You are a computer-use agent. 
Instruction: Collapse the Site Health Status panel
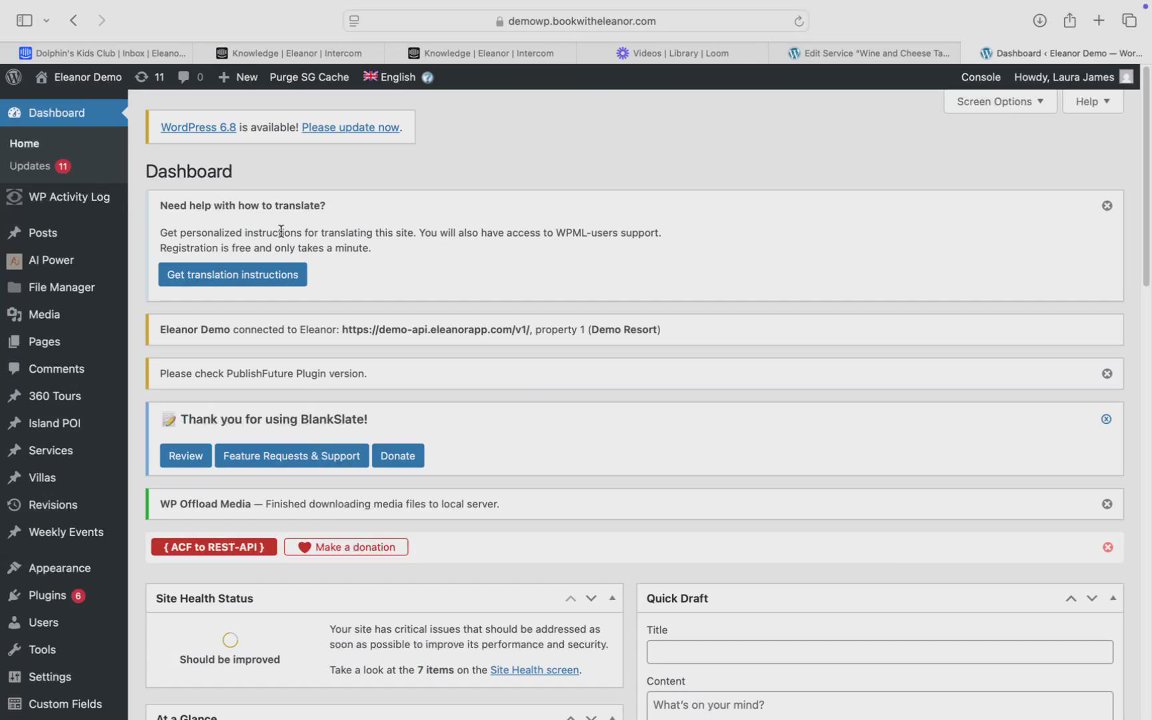612,598
